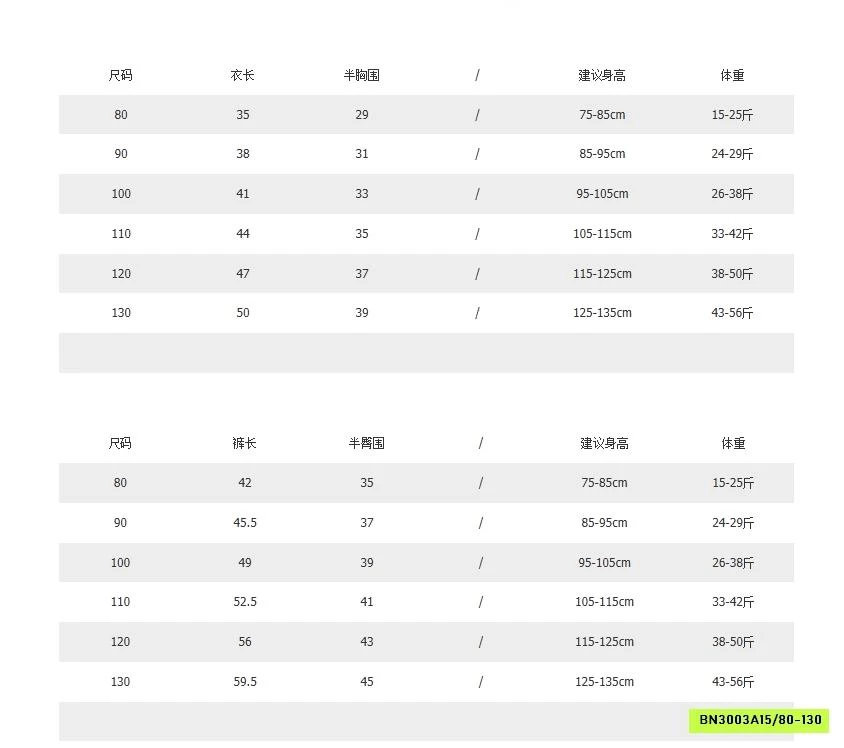Select the 半臀围 column header

point(367,443)
